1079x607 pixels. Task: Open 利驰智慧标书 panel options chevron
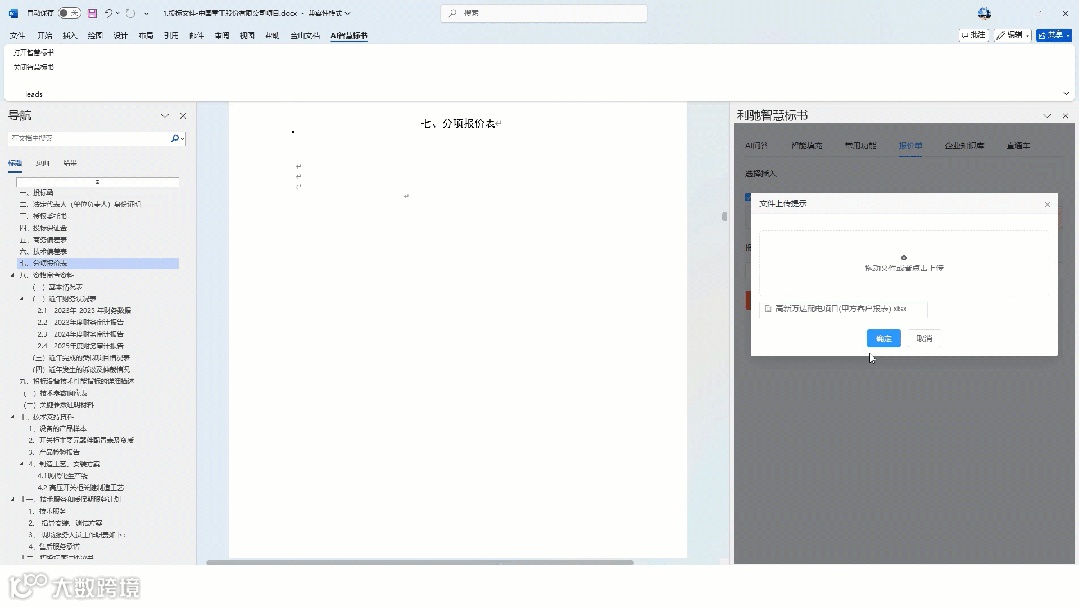point(1047,116)
